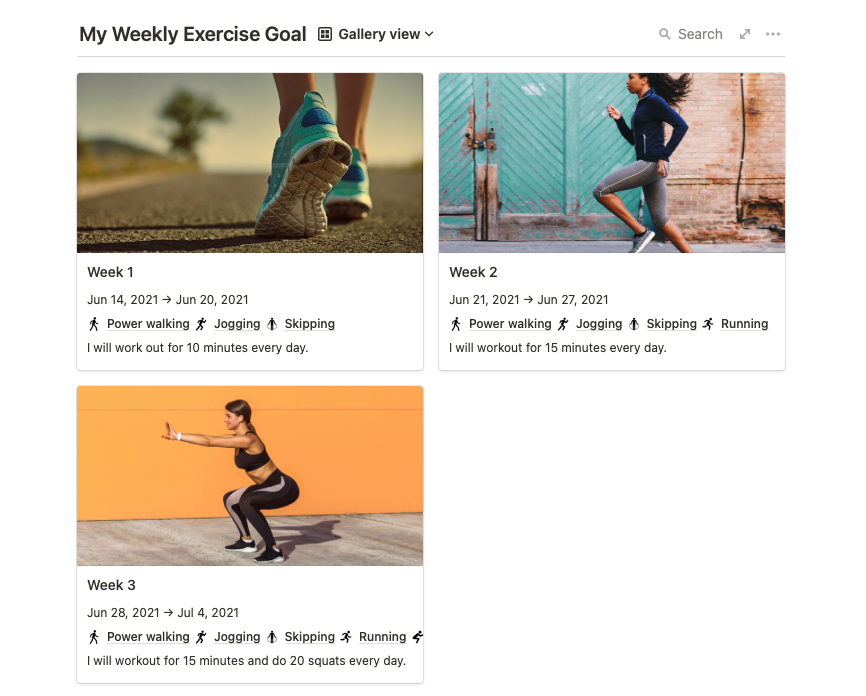Expand database to full page icon
The height and width of the screenshot is (696, 866).
pyautogui.click(x=745, y=34)
